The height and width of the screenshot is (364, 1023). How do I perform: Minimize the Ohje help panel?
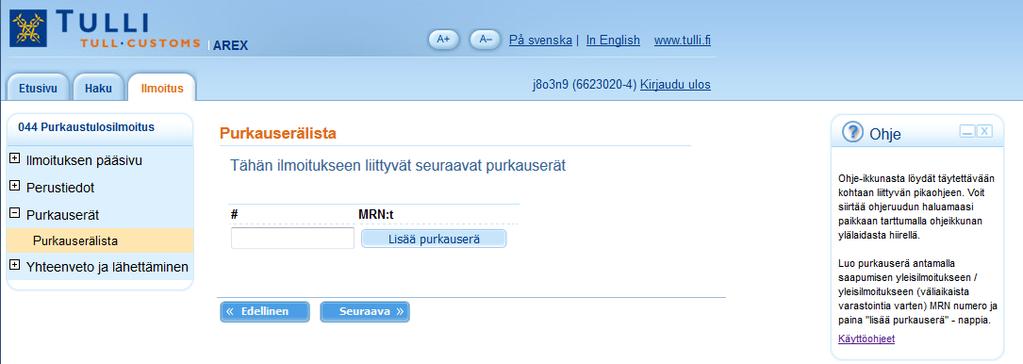pos(967,132)
